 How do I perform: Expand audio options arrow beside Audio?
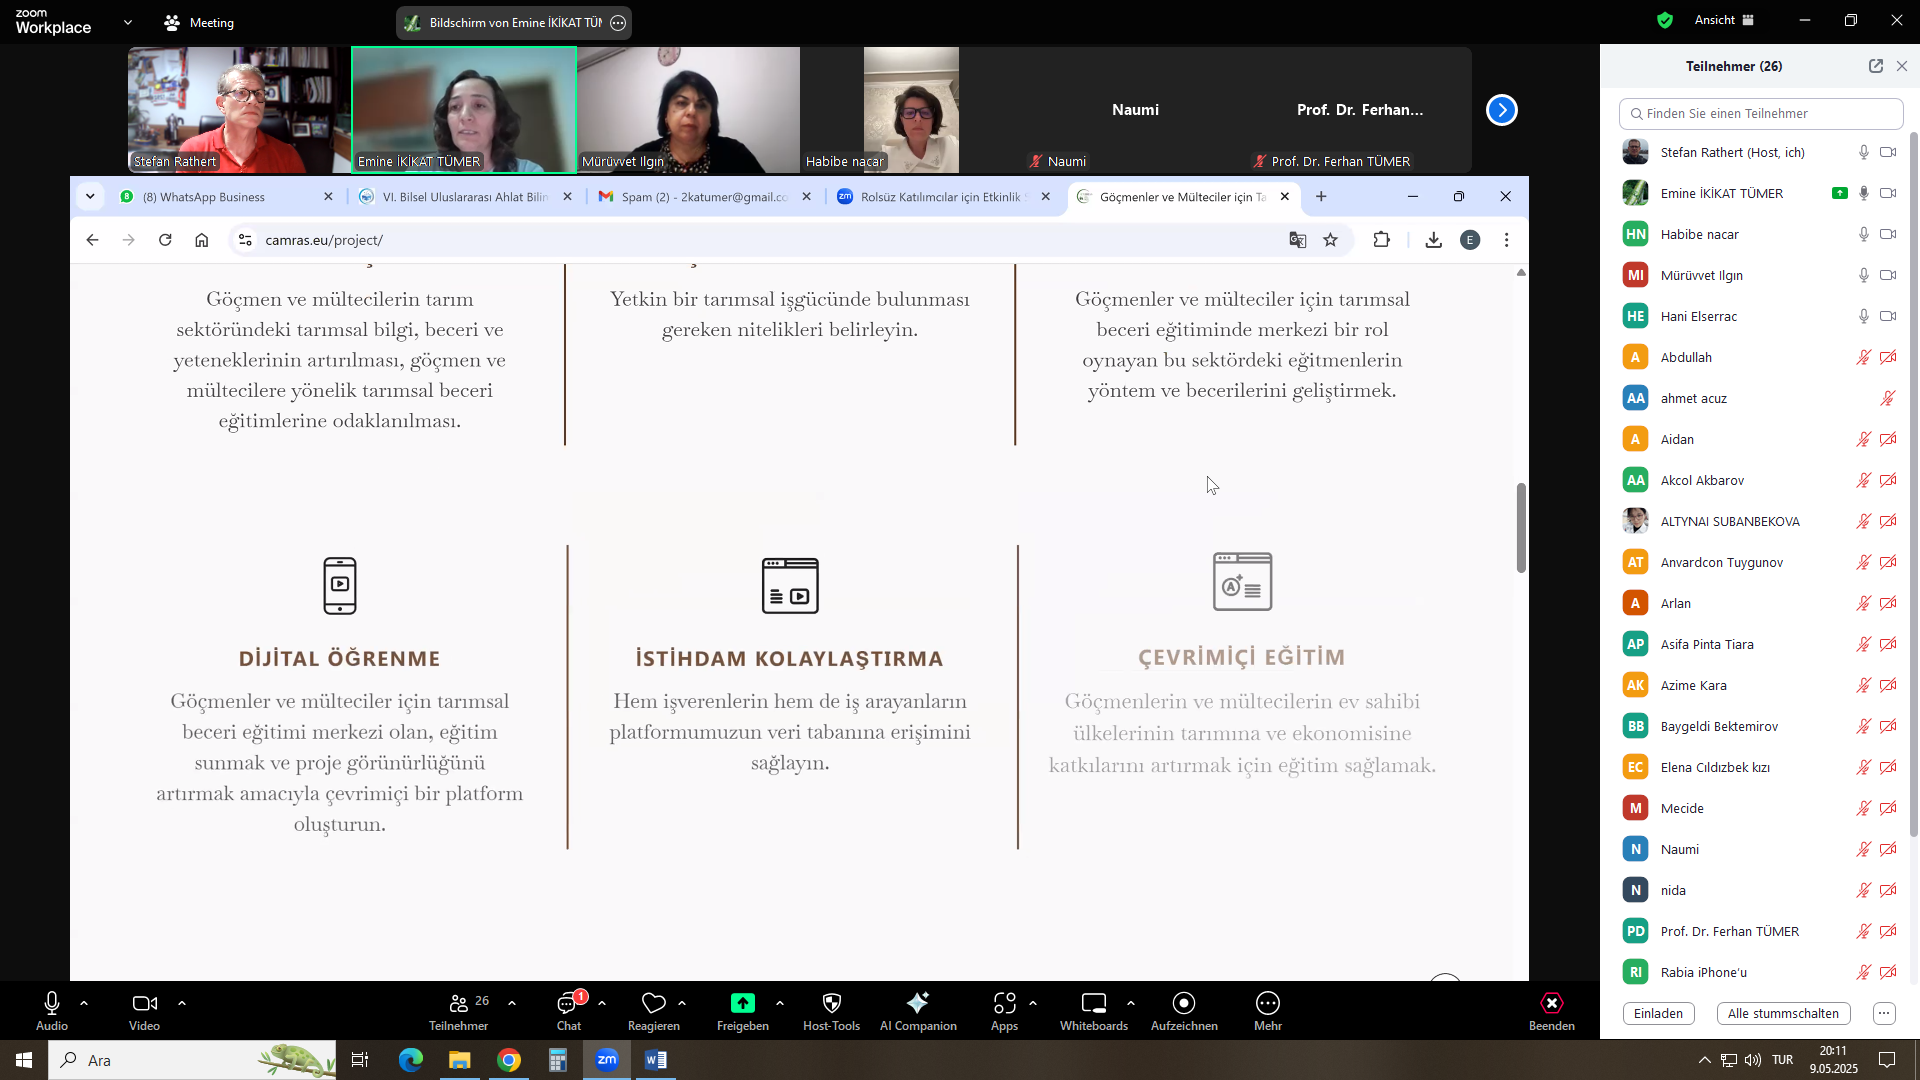[84, 1002]
